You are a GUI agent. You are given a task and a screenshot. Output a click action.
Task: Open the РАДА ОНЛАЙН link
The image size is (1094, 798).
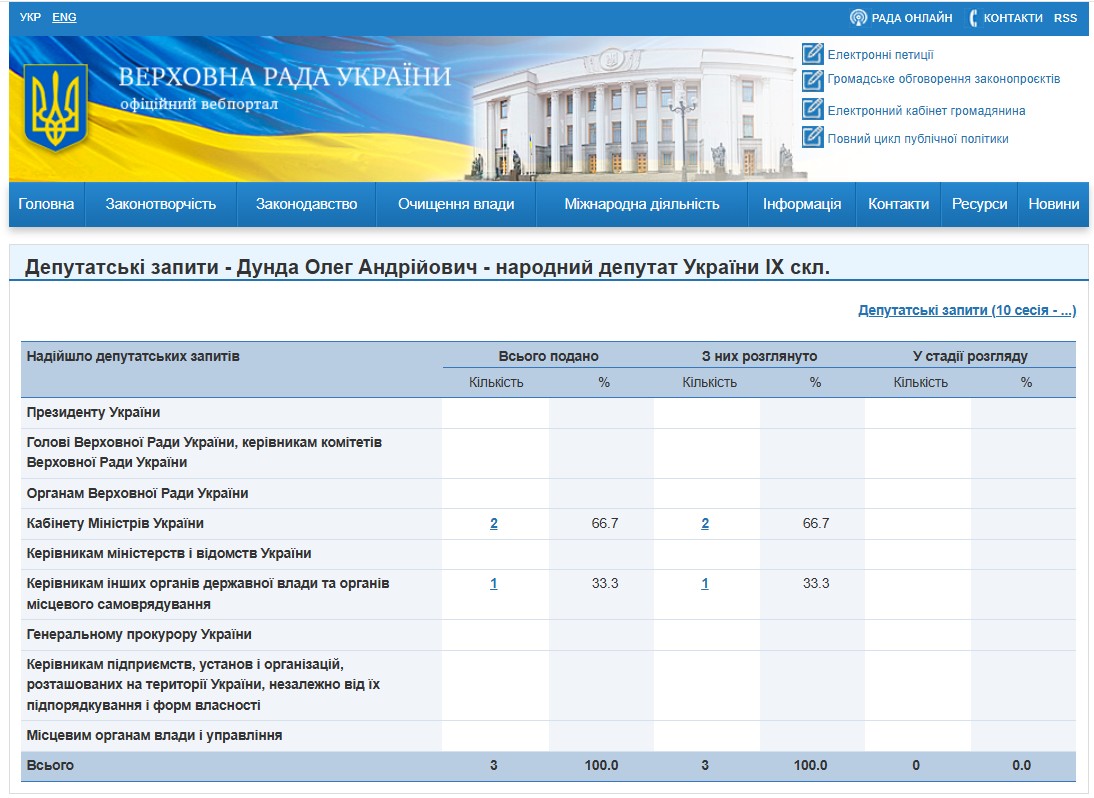tap(911, 18)
